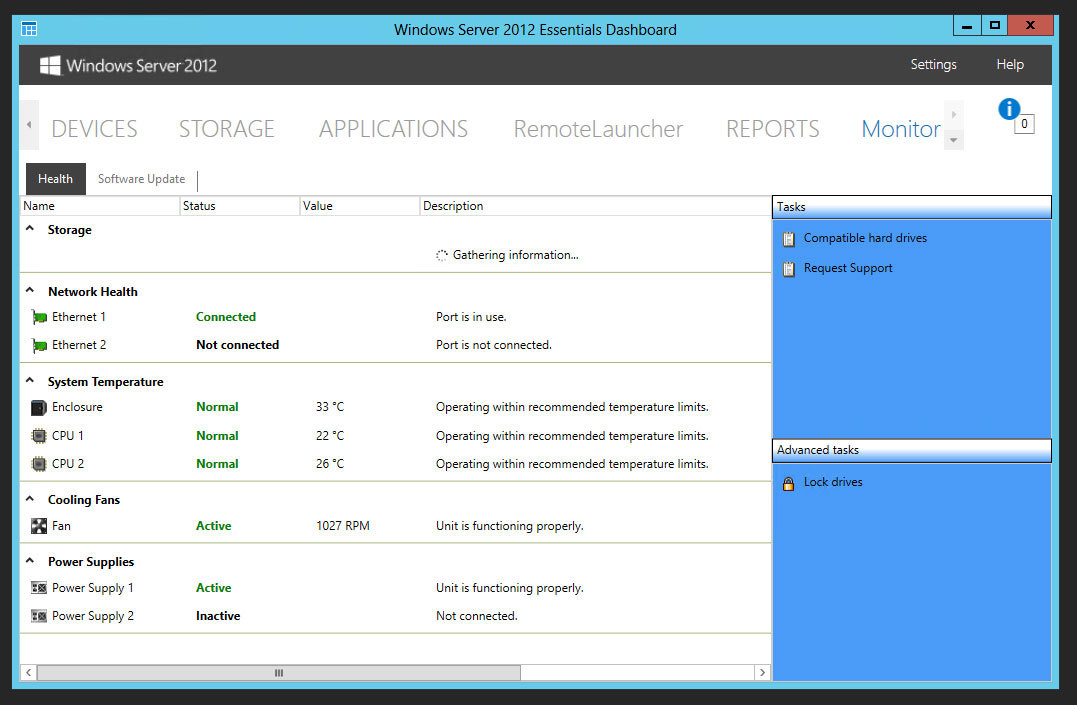Viewport: 1077px width, 705px height.
Task: Click the 22 °C CPU 1 value
Action: (x=330, y=436)
